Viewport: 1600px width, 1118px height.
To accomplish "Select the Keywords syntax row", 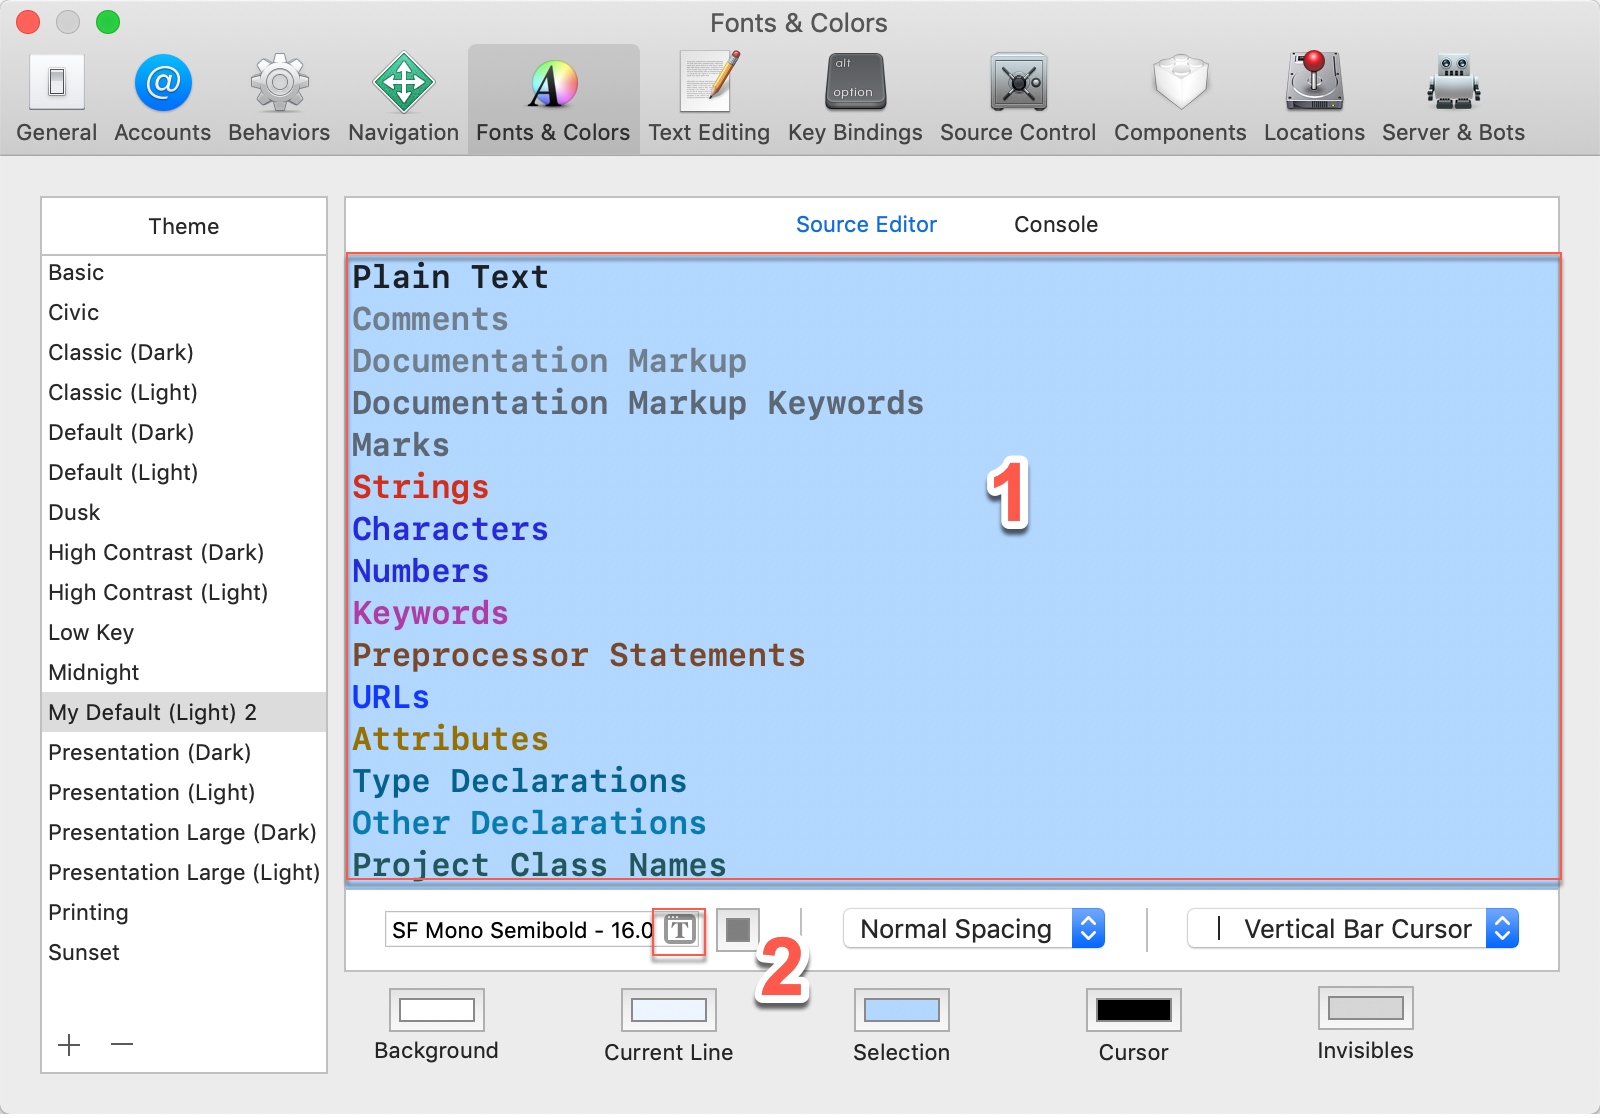I will [953, 613].
